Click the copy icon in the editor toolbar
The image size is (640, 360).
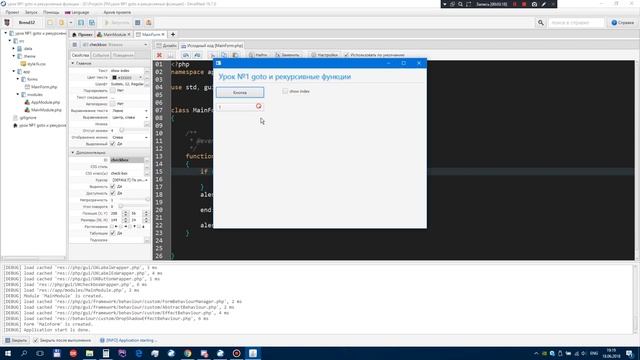click(224, 55)
